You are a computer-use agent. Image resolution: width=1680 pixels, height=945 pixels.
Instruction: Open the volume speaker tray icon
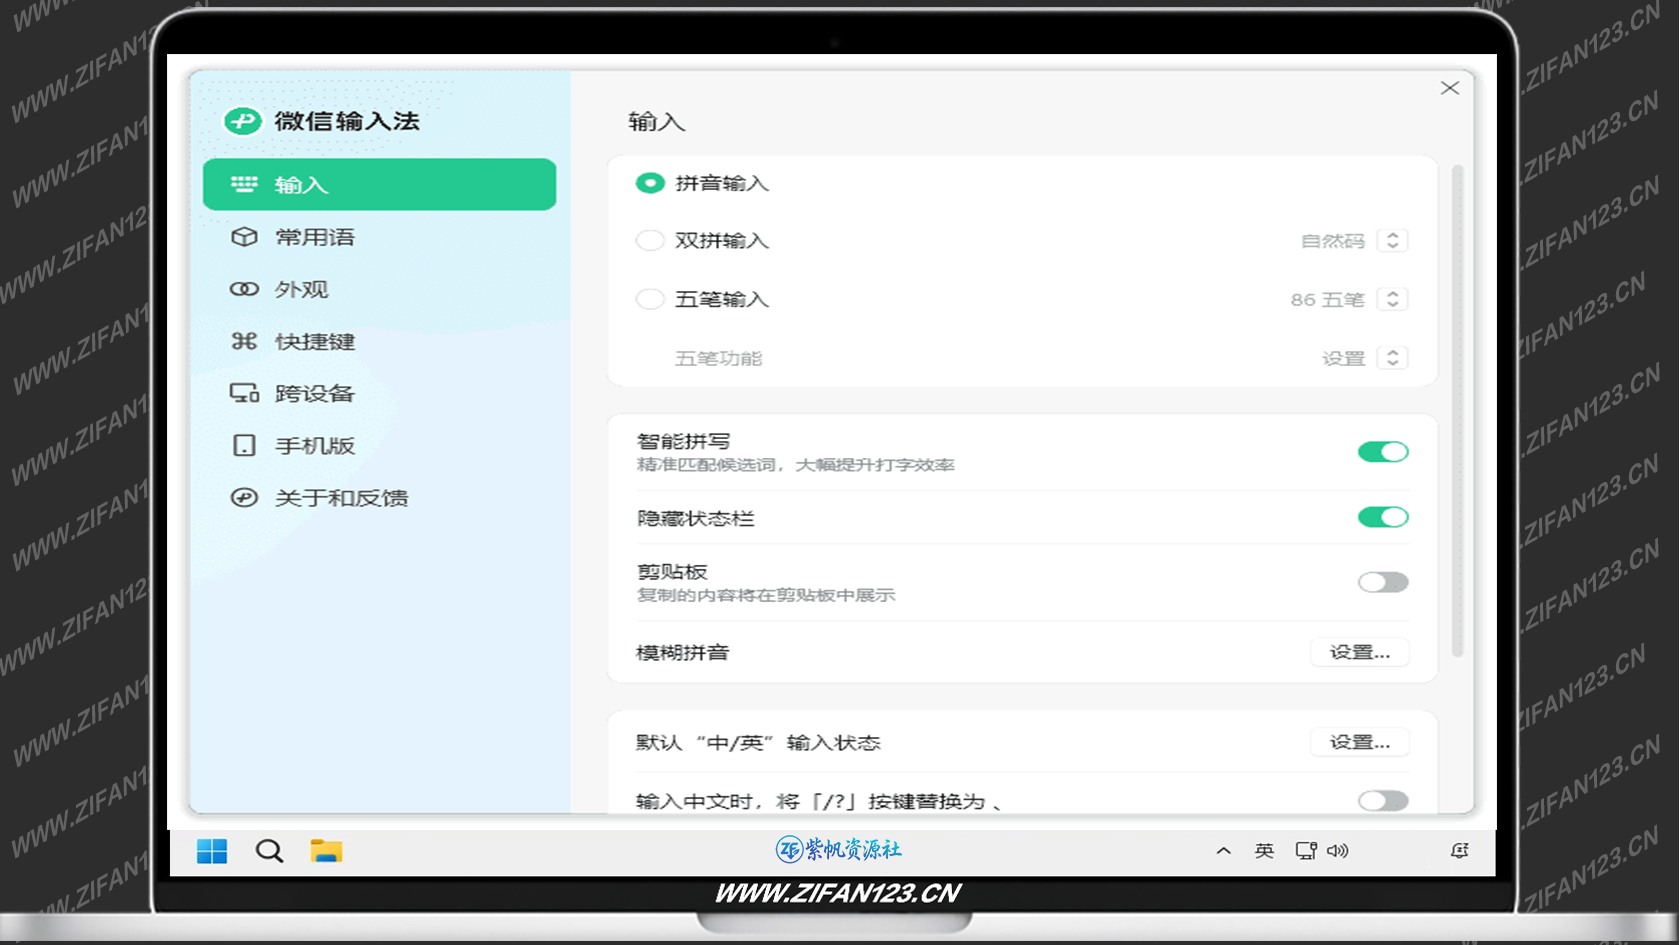1338,851
